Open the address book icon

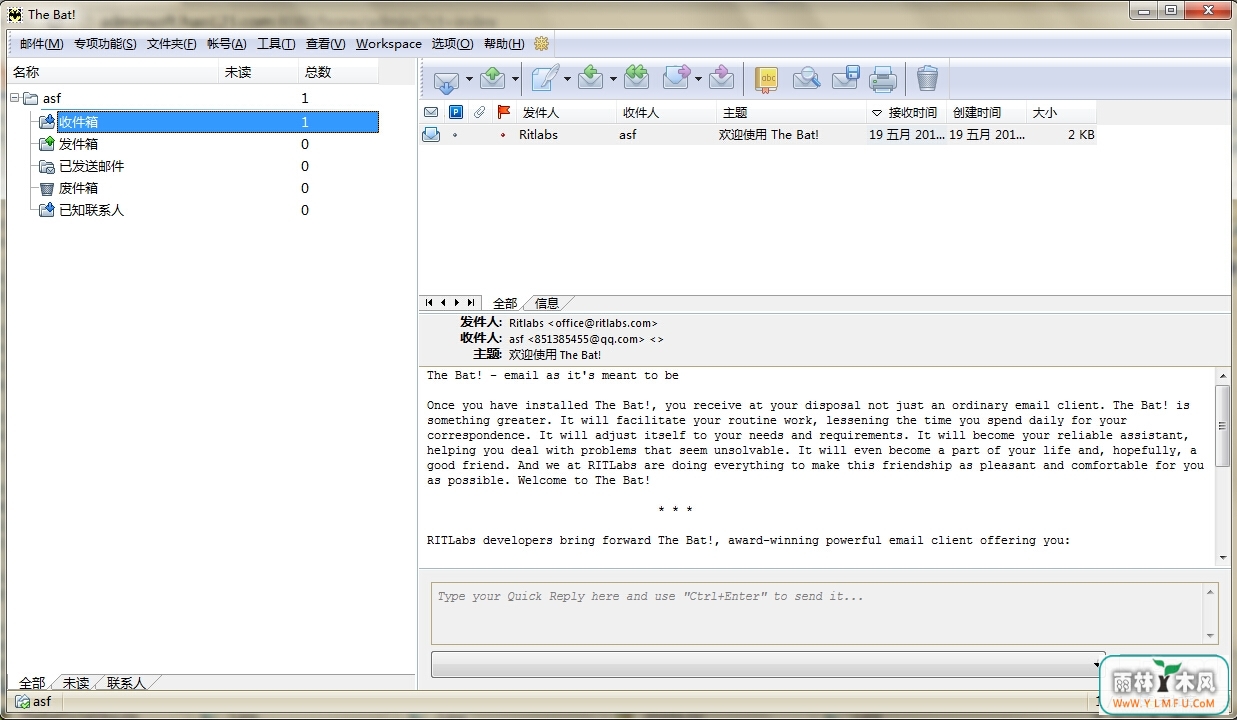pyautogui.click(x=766, y=79)
